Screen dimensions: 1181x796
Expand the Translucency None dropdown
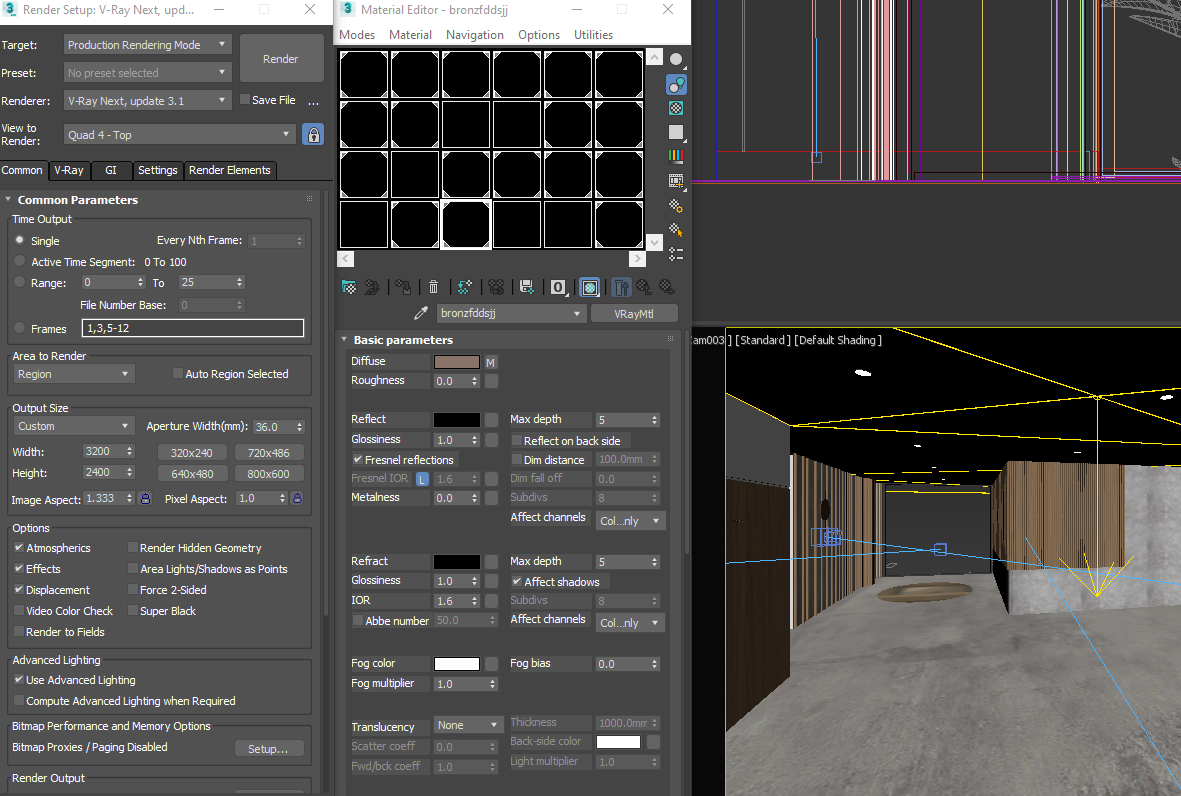click(x=468, y=725)
